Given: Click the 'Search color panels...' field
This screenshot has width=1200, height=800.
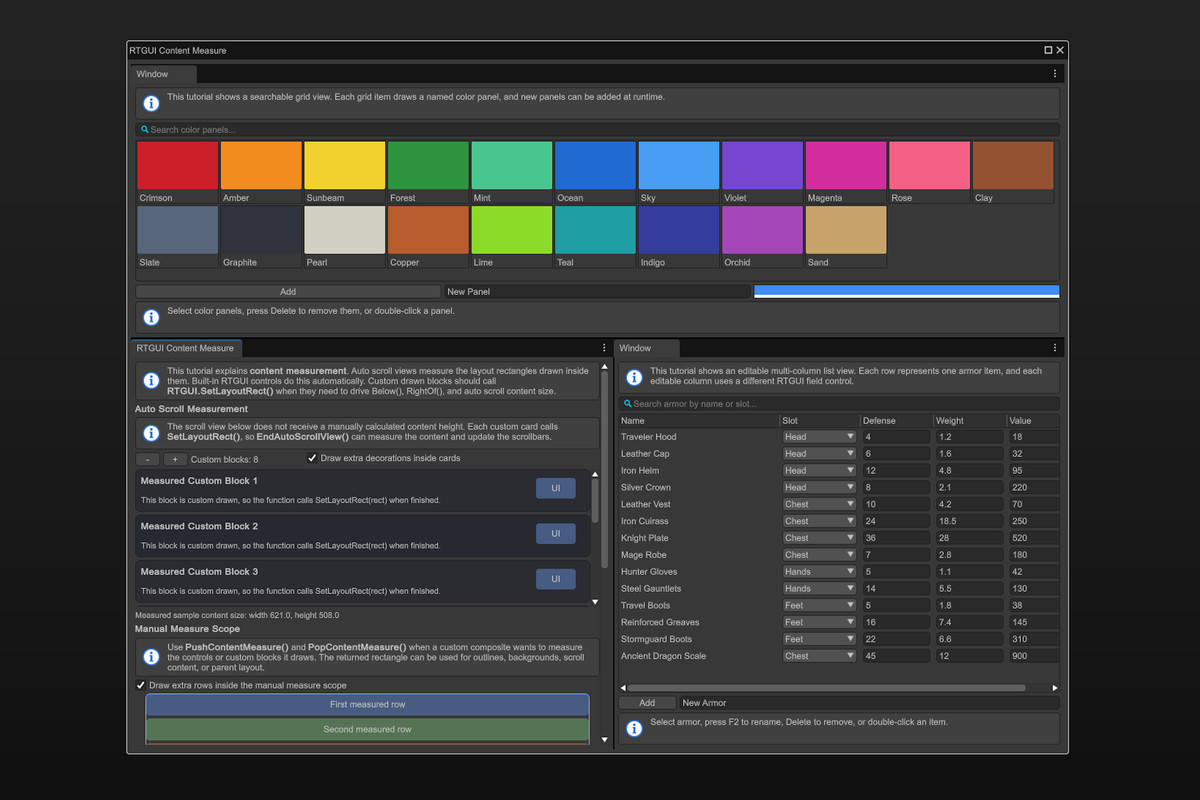Looking at the screenshot, I should (x=597, y=130).
